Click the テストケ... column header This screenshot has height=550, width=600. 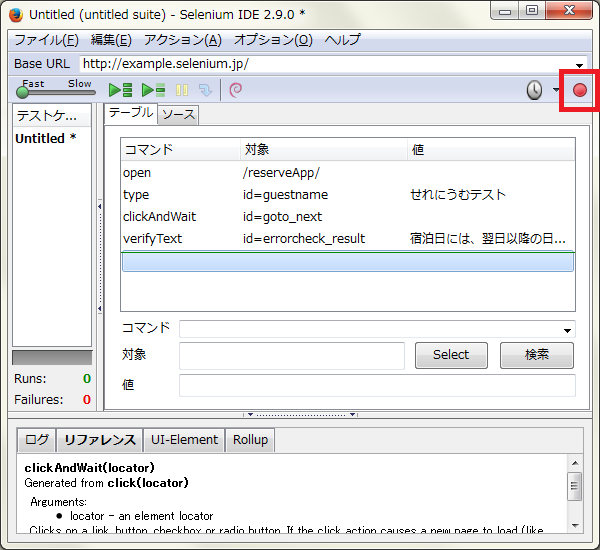click(52, 116)
